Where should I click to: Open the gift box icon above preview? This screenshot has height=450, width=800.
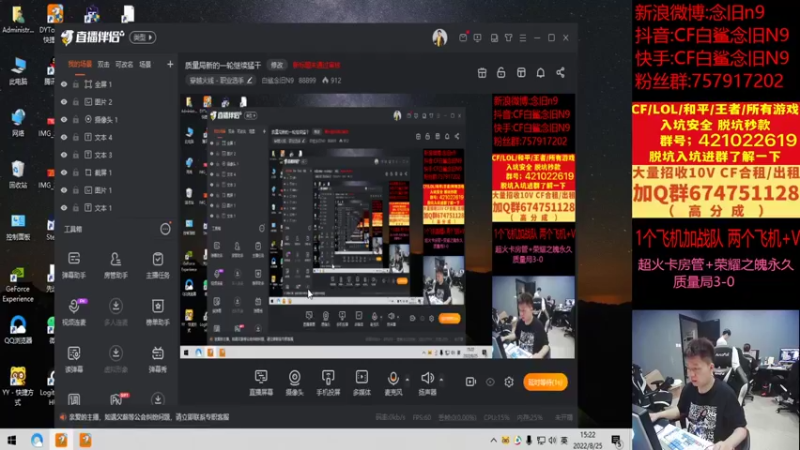pyautogui.click(x=482, y=72)
